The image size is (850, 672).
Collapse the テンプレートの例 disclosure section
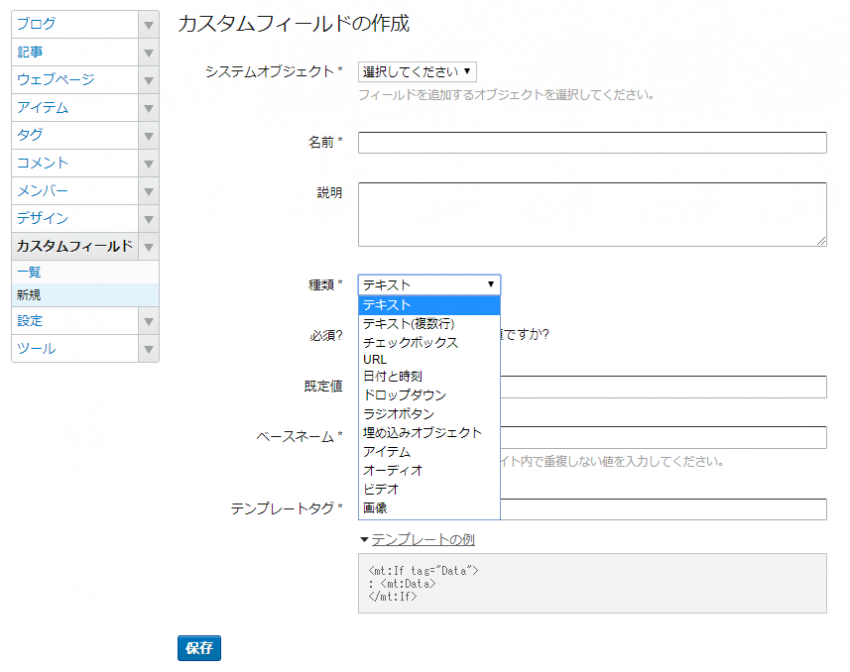417,540
